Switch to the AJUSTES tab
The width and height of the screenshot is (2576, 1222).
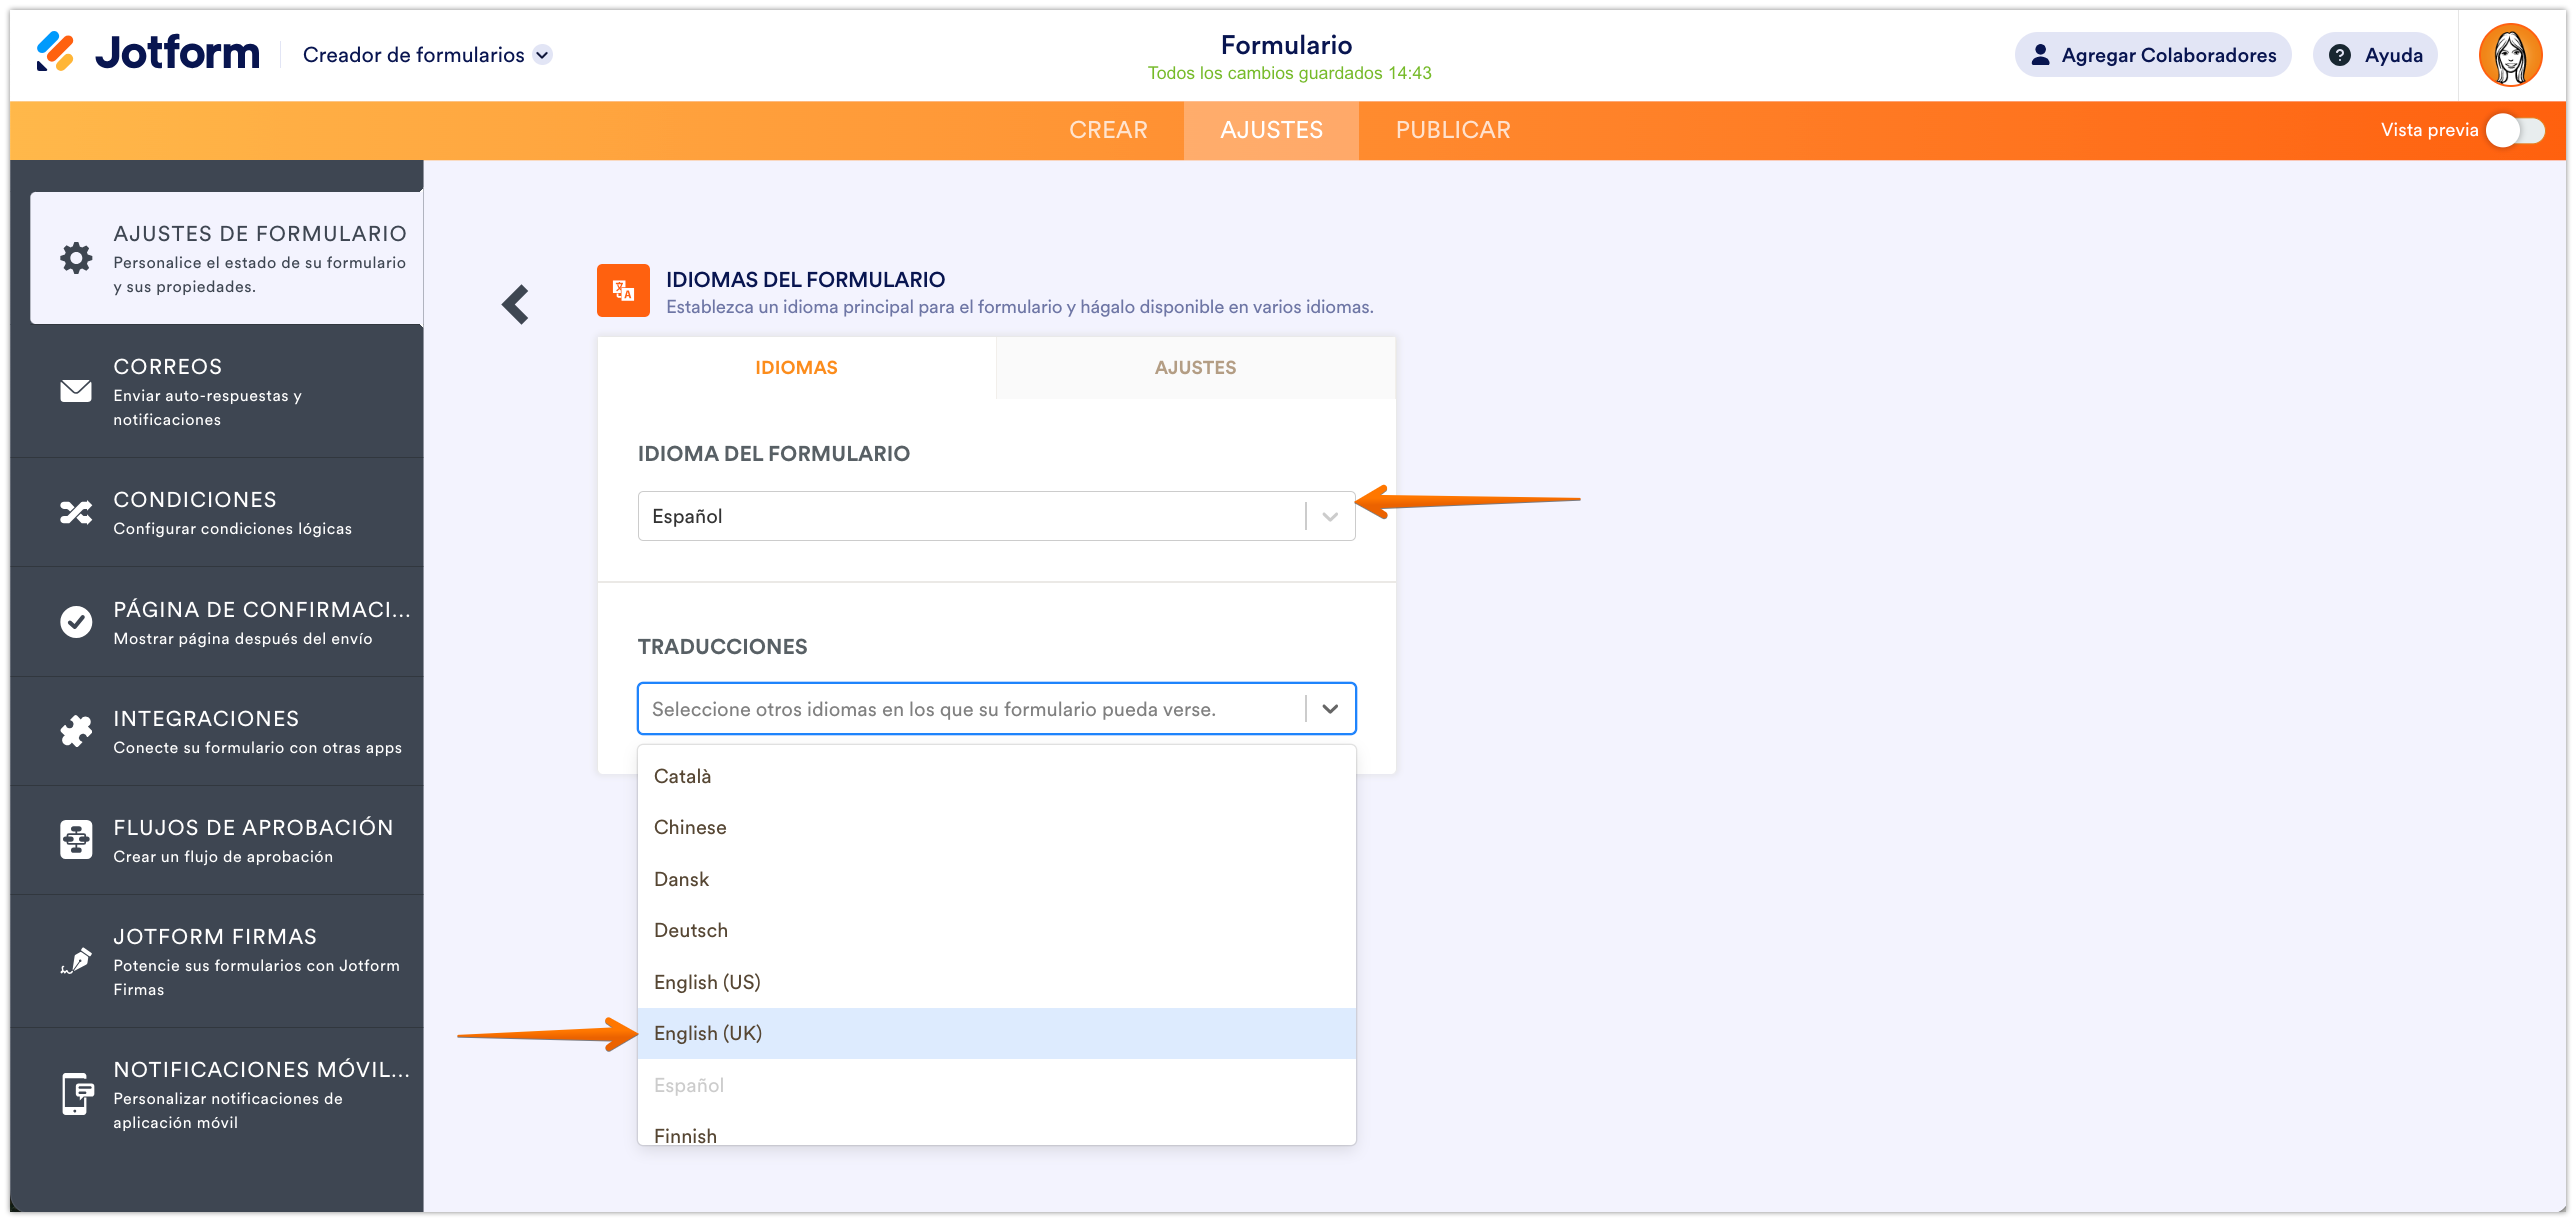coord(1270,129)
